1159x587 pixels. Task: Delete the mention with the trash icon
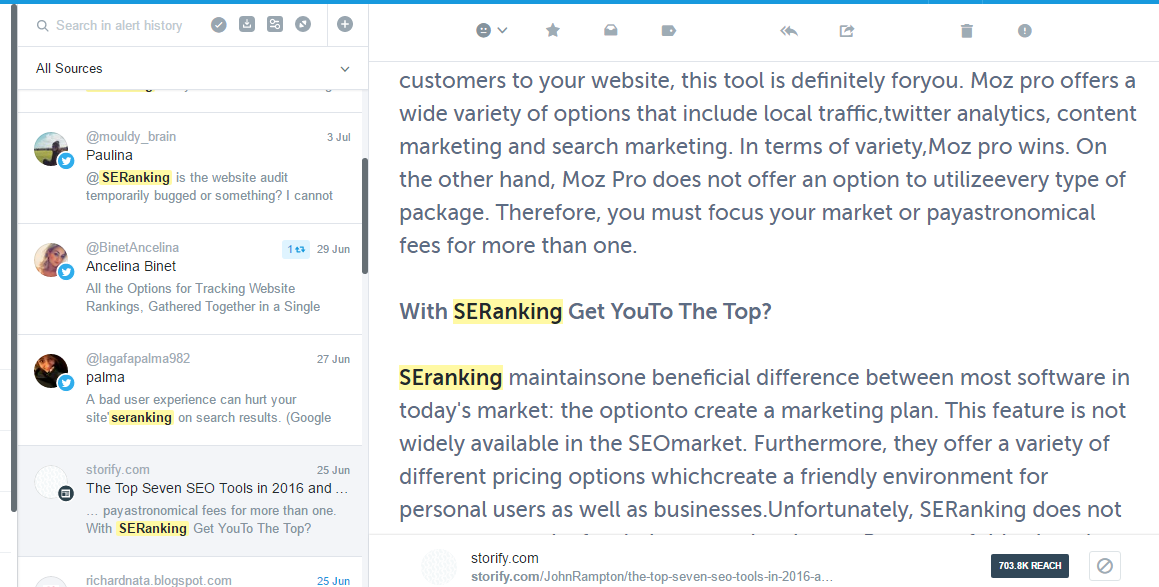click(966, 31)
